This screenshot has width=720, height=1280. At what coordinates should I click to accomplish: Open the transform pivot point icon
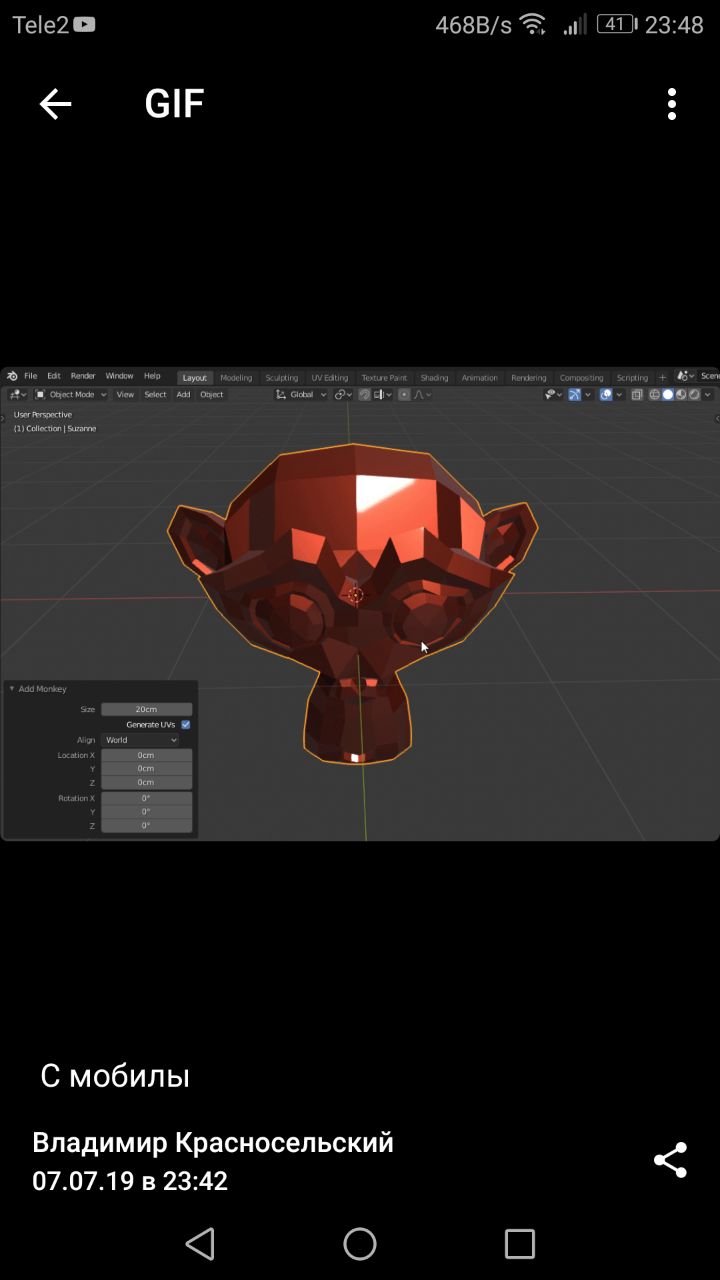343,395
